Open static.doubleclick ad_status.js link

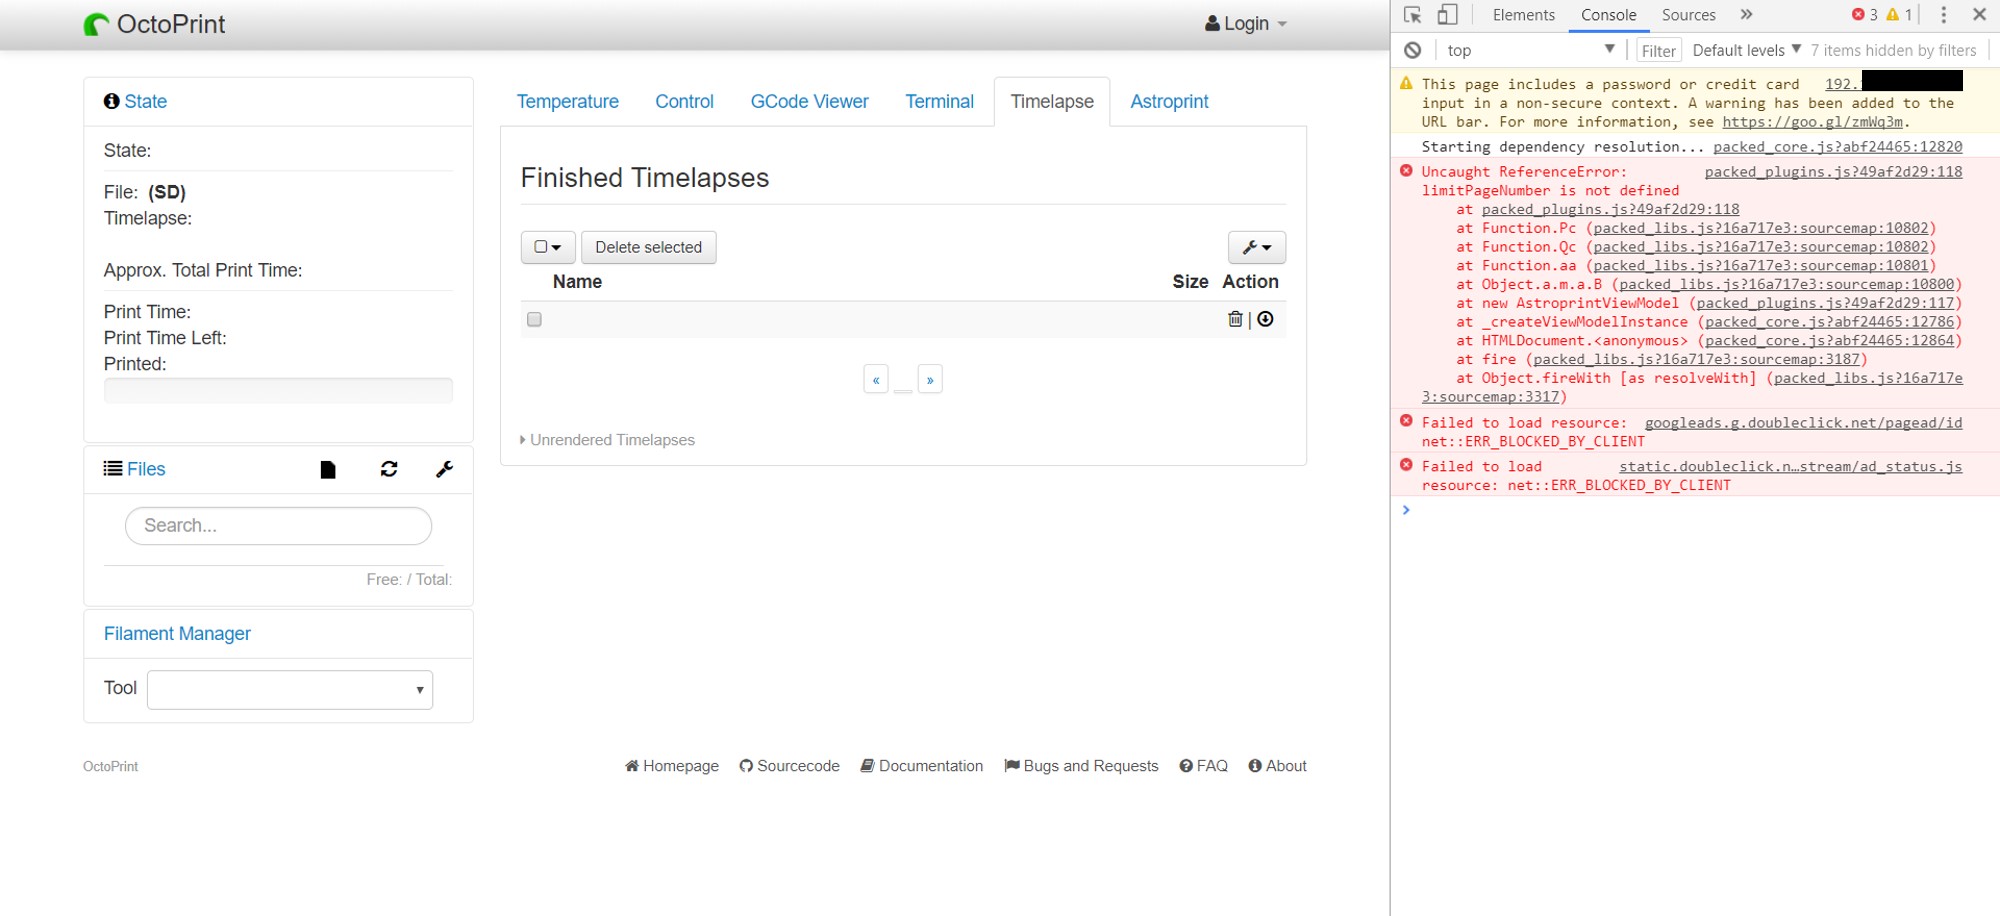[1790, 467]
